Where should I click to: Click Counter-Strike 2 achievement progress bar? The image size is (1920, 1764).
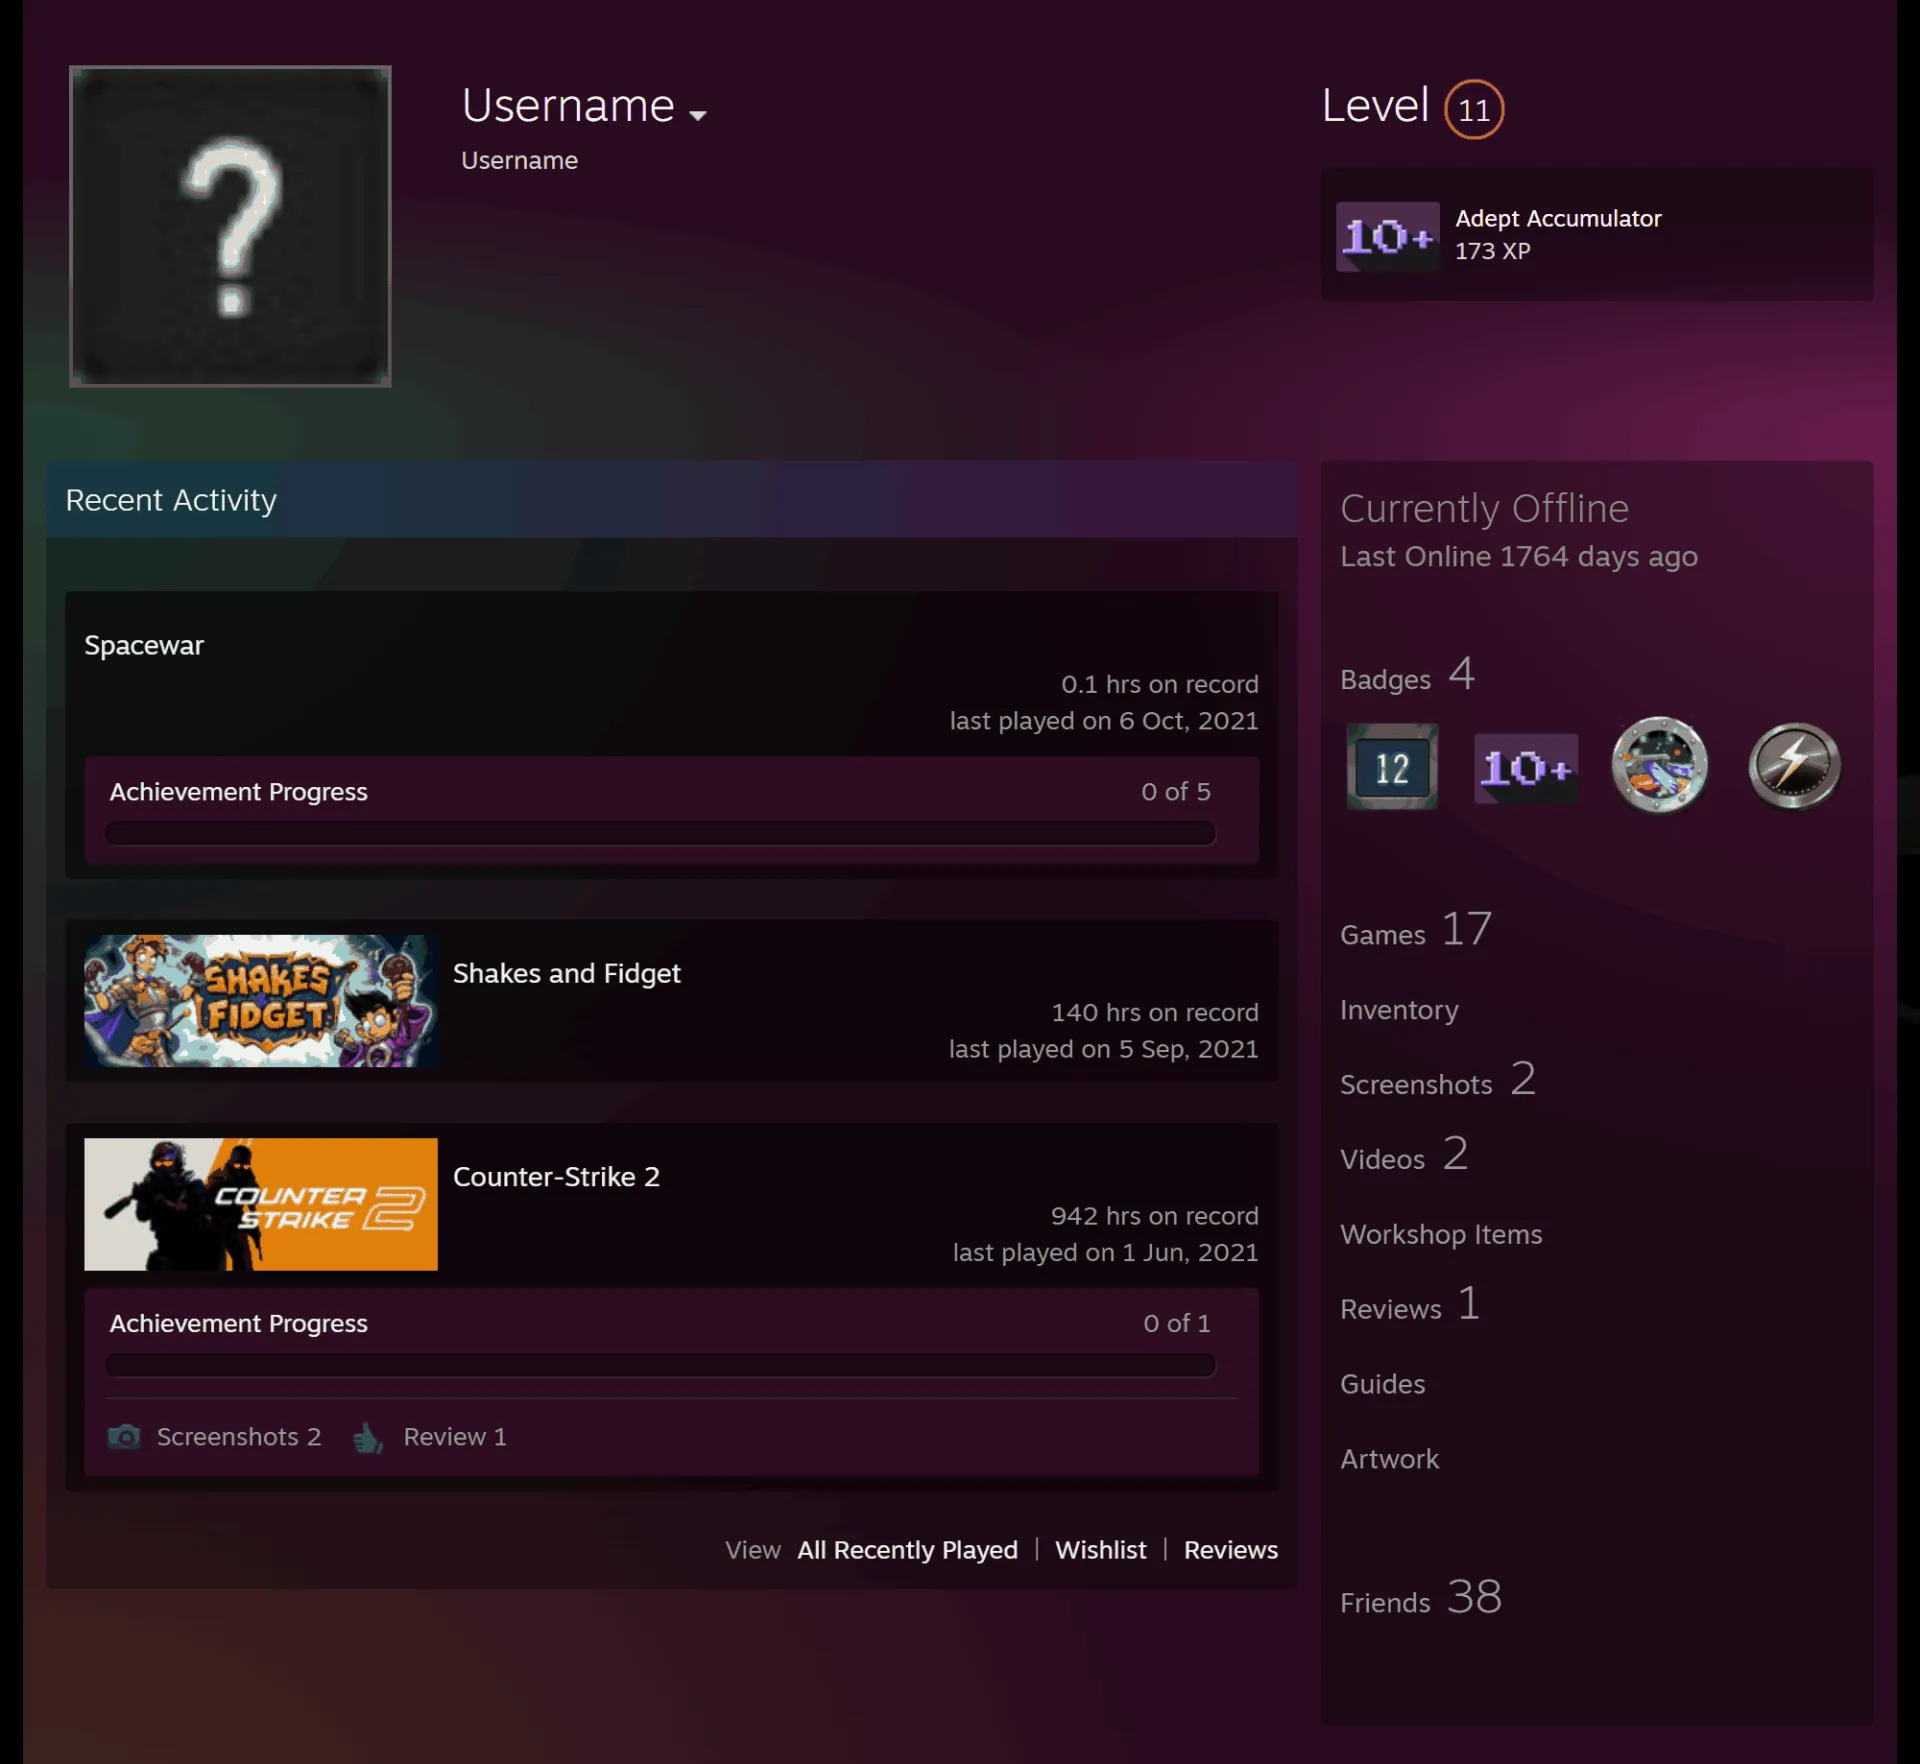click(x=660, y=1365)
